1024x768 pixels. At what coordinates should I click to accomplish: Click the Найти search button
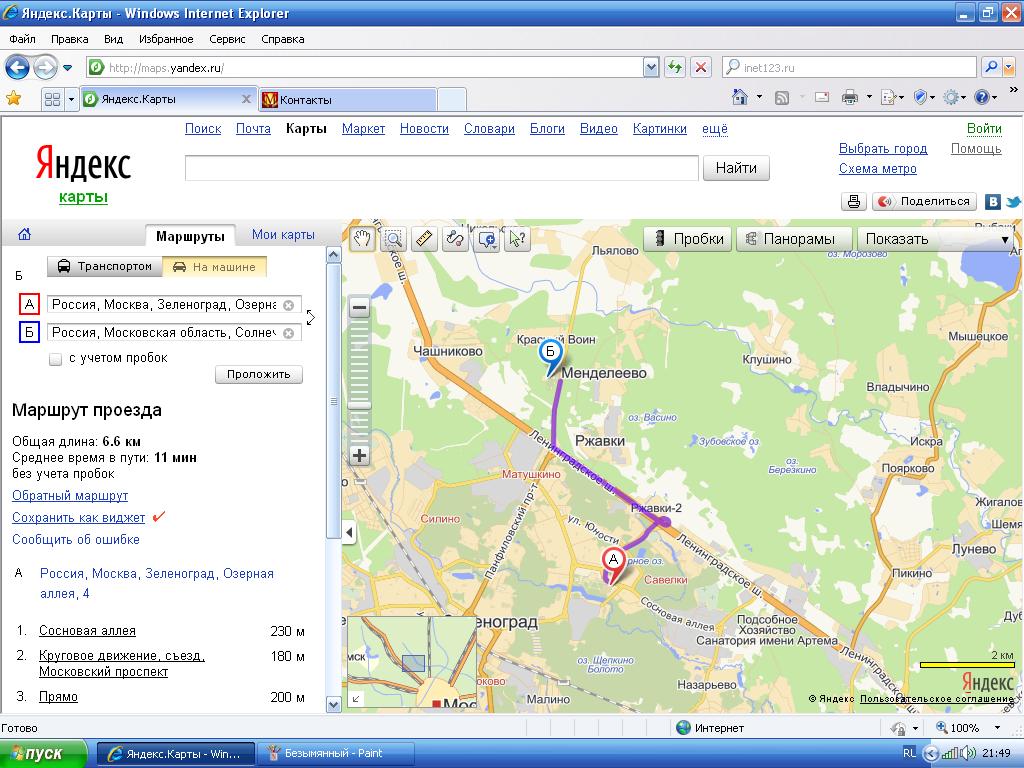[736, 168]
